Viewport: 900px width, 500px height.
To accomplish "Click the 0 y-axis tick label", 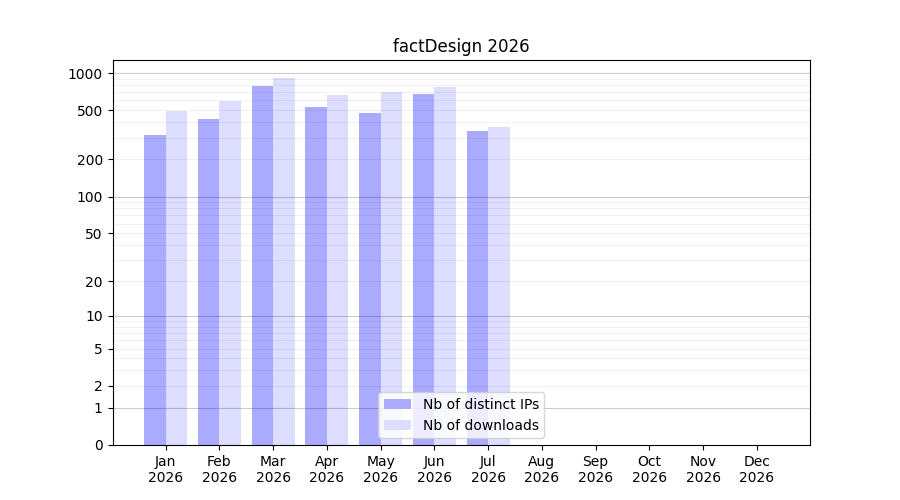I will pos(99,445).
